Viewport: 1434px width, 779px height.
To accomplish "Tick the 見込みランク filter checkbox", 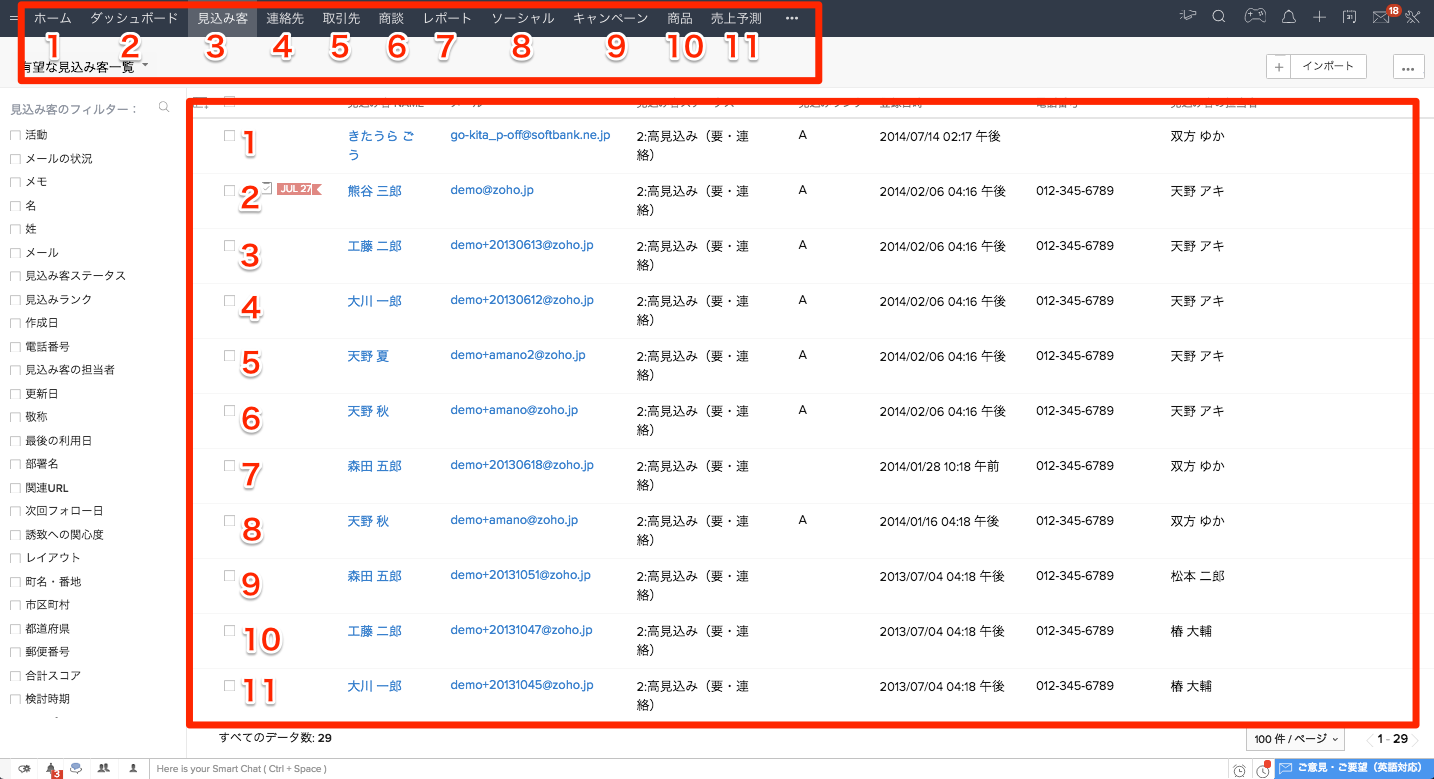I will [15, 299].
